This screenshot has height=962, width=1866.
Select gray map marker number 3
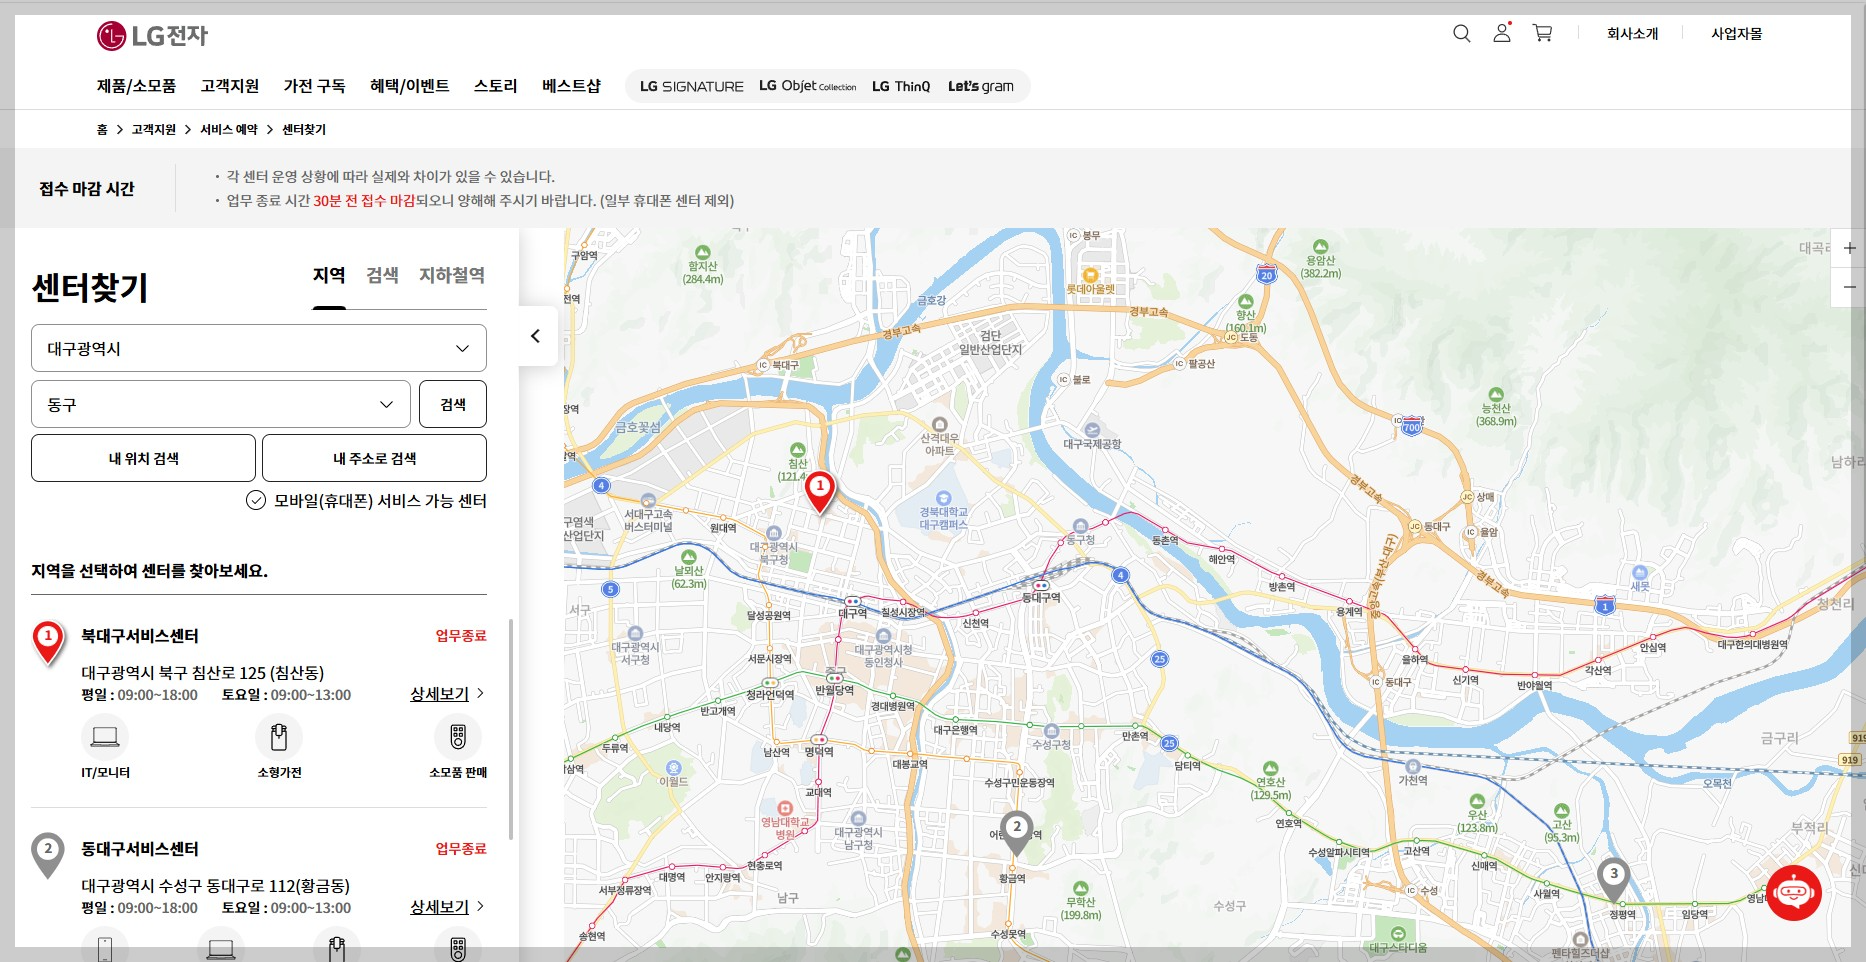[1613, 880]
